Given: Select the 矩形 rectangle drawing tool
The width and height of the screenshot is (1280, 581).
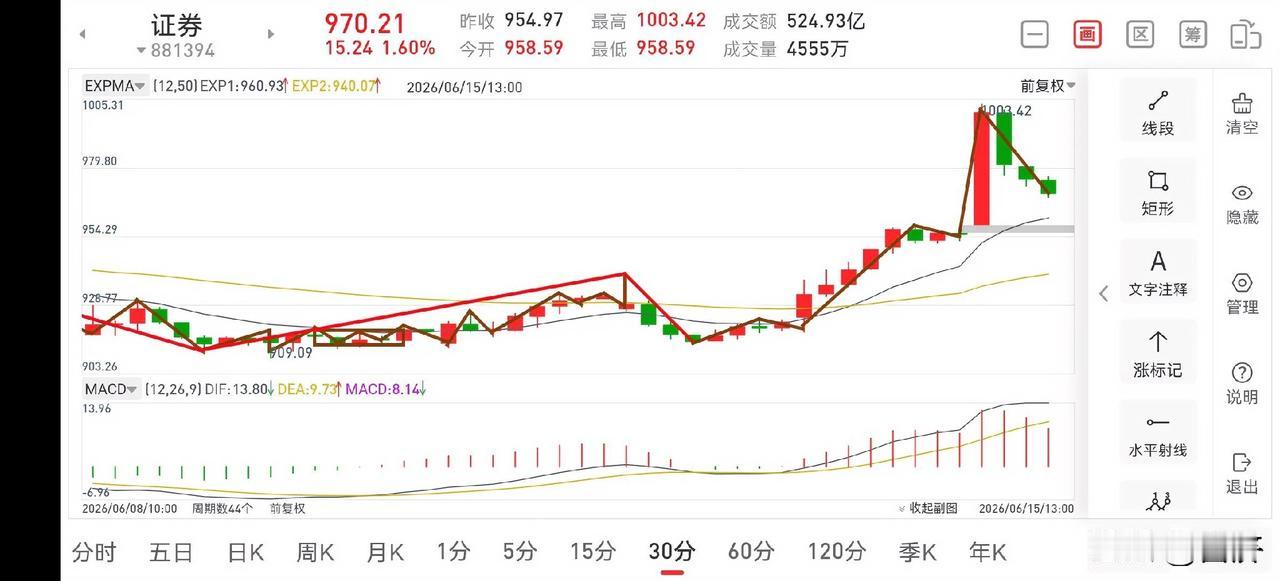Looking at the screenshot, I should (x=1158, y=193).
